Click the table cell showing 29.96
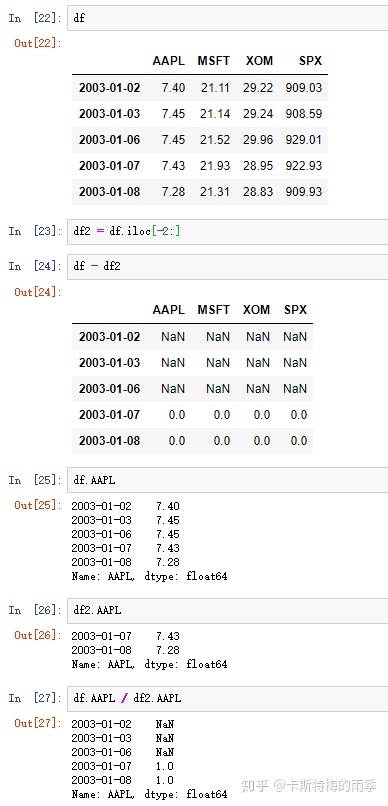The width and height of the screenshot is (388, 806). [258, 140]
